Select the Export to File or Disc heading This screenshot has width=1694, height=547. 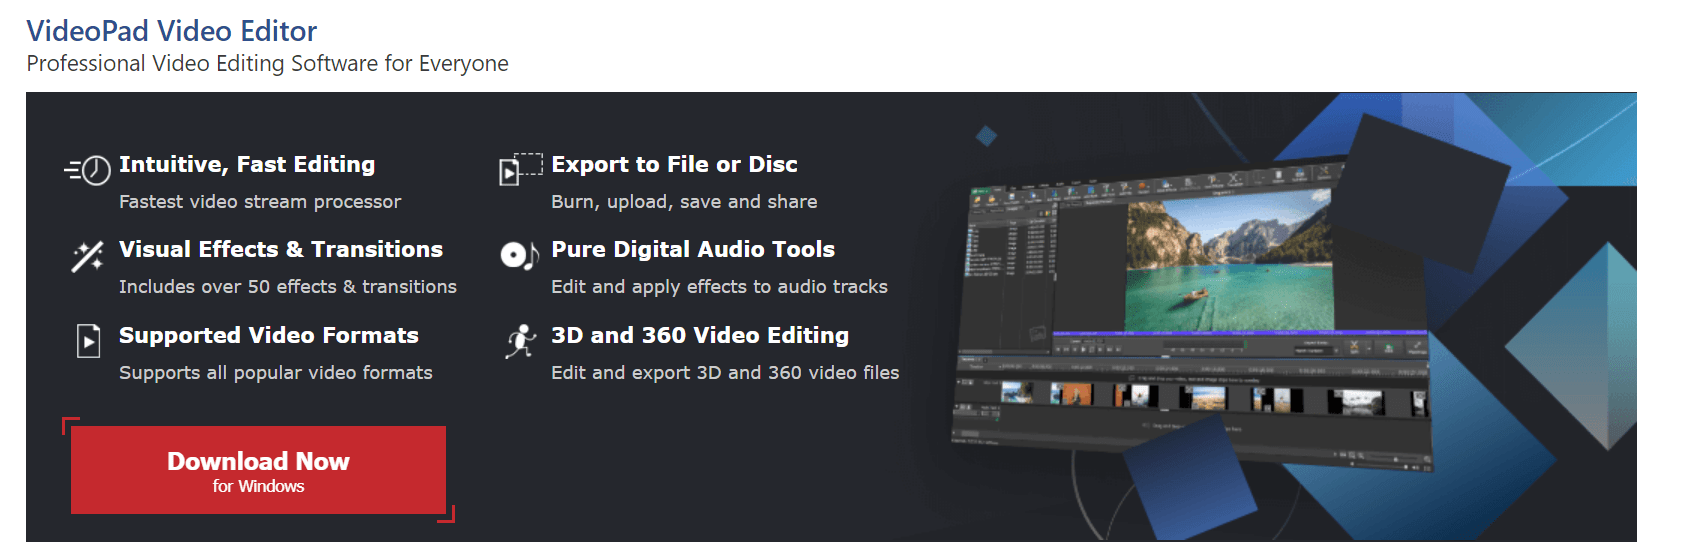(674, 164)
